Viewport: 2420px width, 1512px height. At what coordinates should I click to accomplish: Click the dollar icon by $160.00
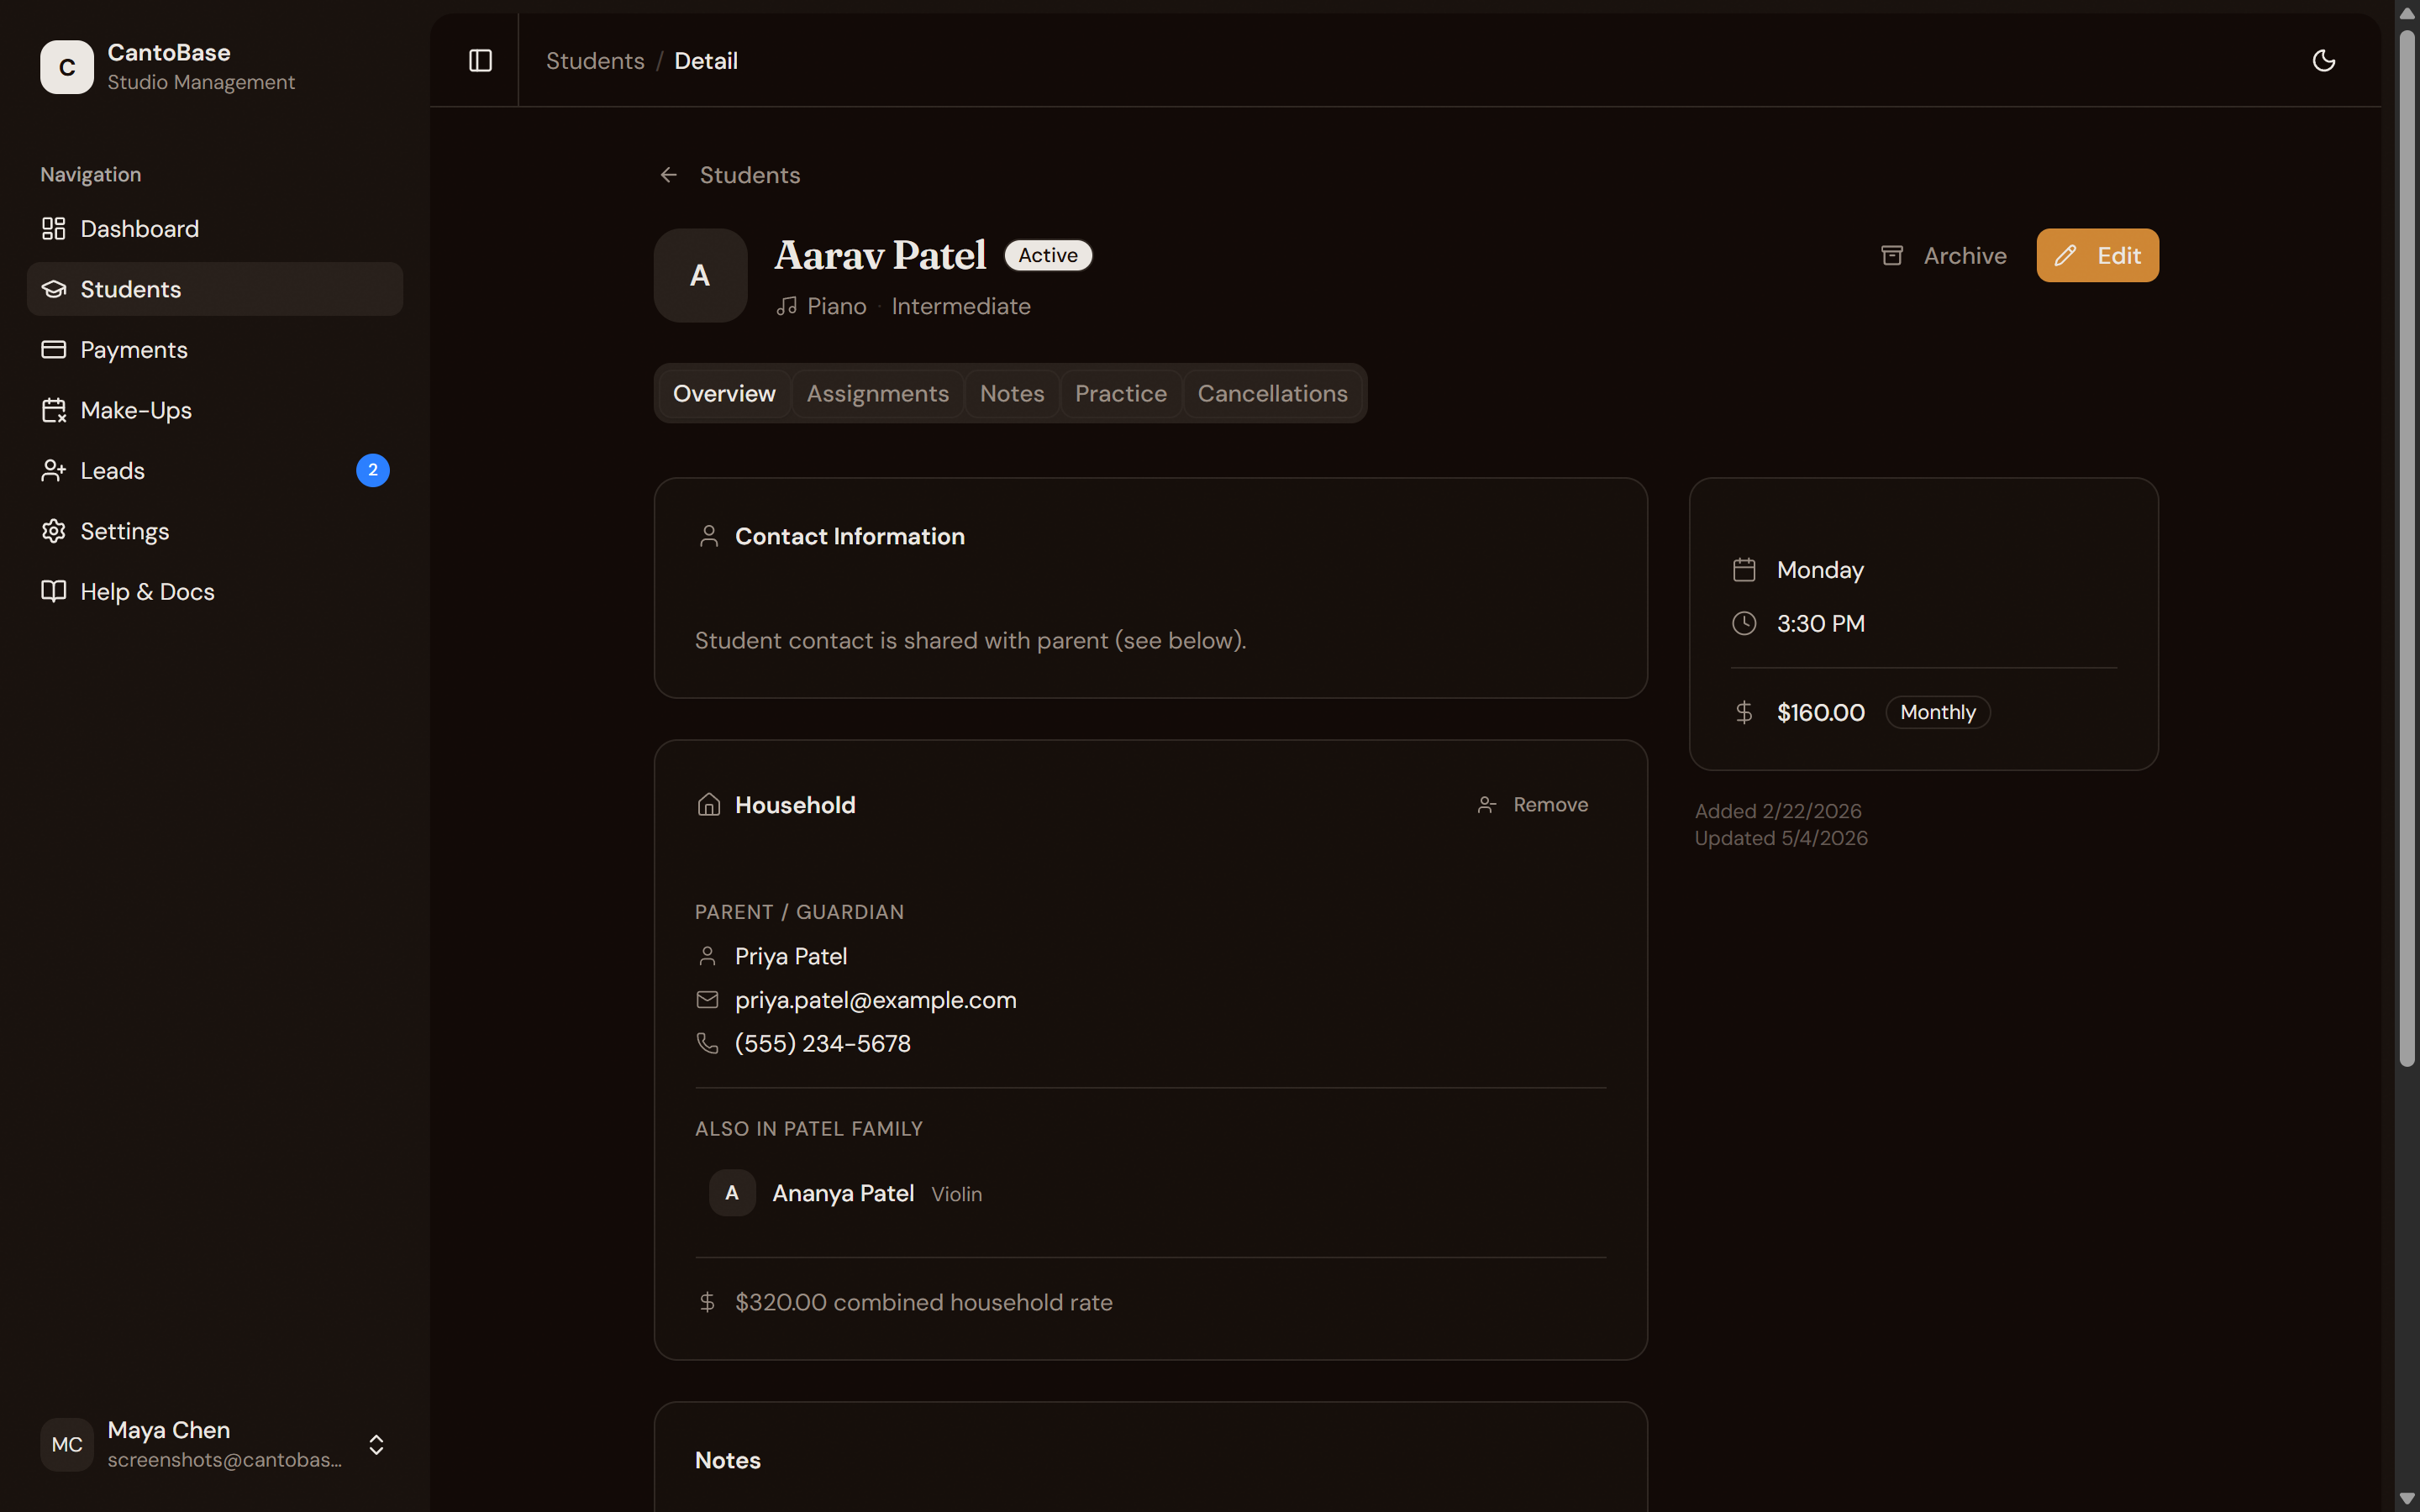pos(1744,712)
